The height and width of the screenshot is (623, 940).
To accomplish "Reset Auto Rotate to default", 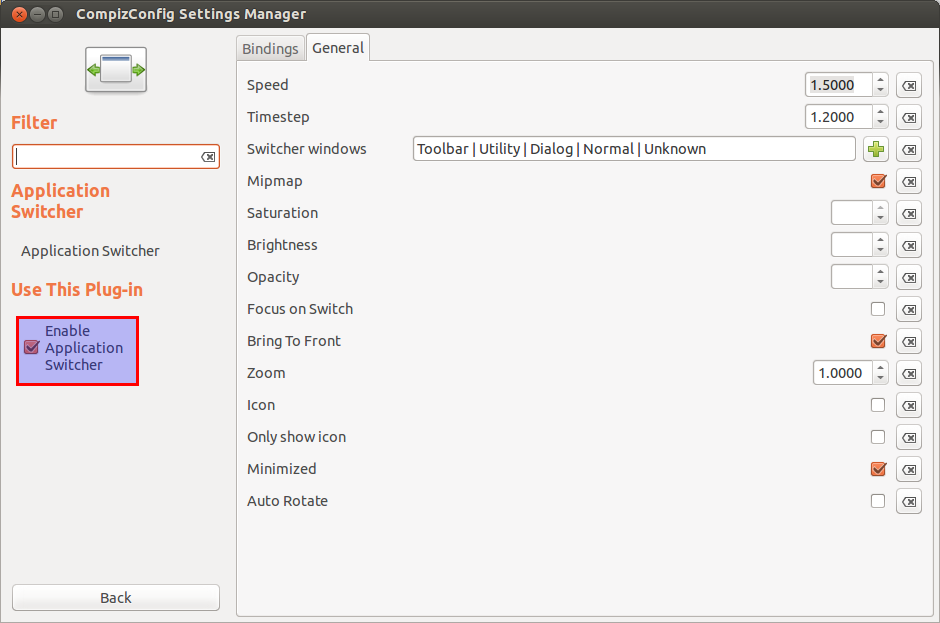I will click(909, 502).
